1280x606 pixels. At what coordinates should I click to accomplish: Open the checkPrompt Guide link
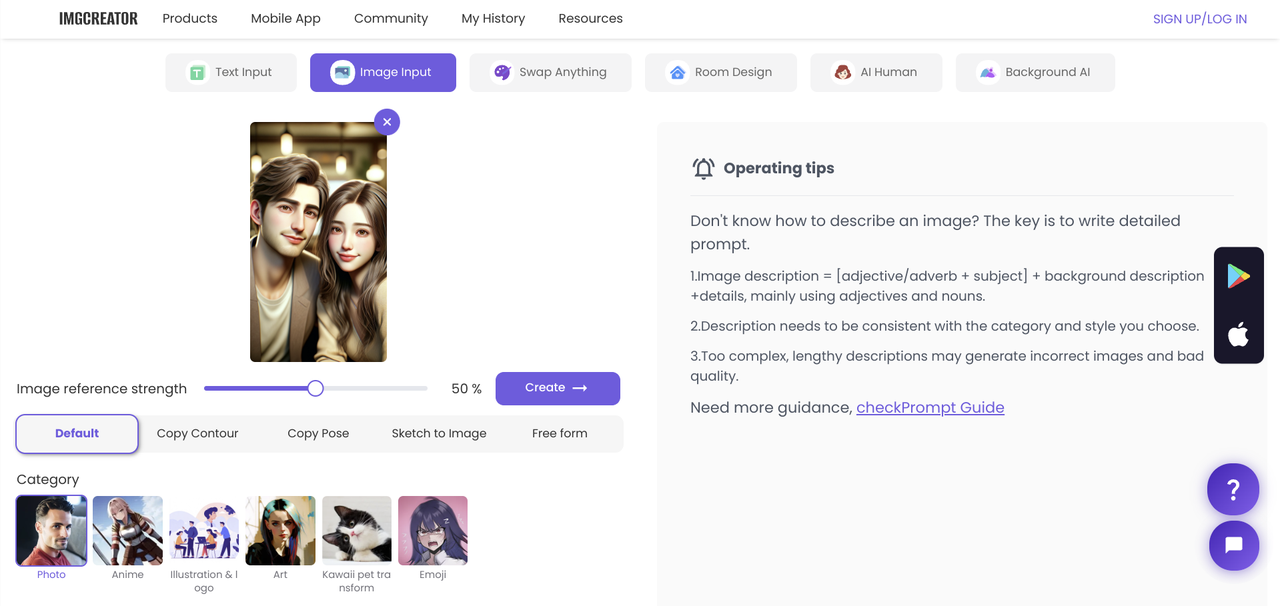coord(930,407)
